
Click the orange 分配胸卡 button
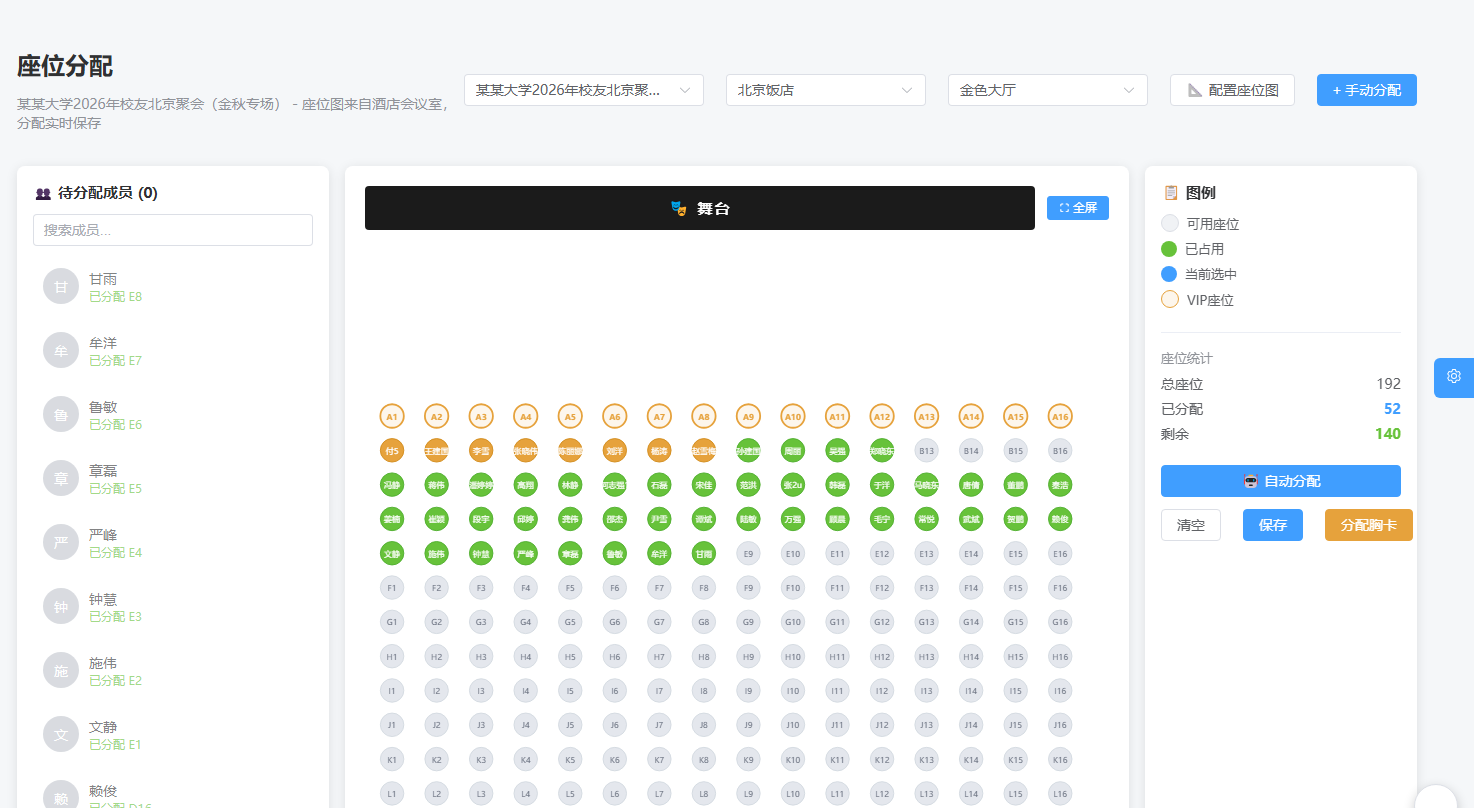pyautogui.click(x=1369, y=525)
